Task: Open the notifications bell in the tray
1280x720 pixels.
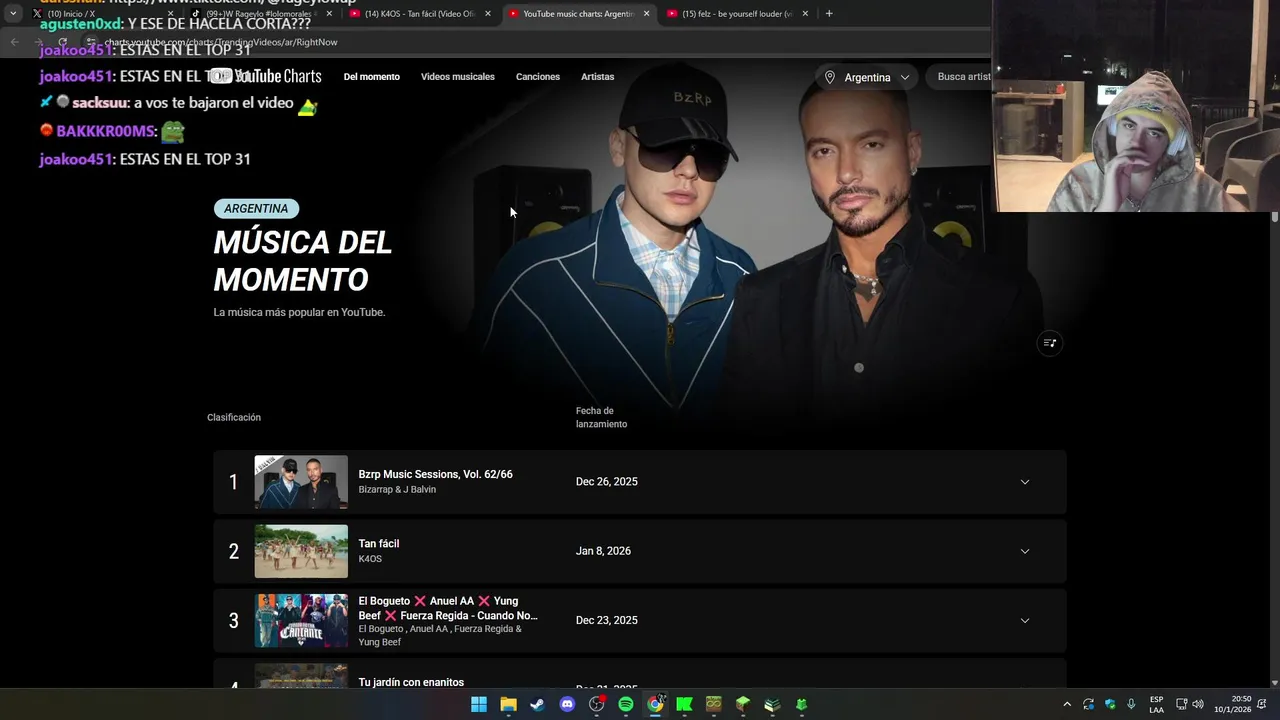Action: [x=1263, y=704]
